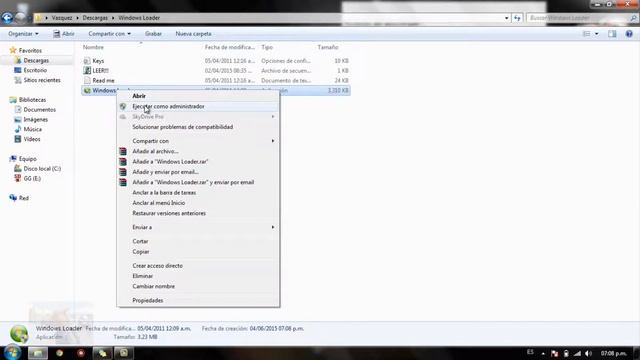This screenshot has height=360, width=640.
Task: Open Explorer from the taskbar
Action: (x=38, y=353)
